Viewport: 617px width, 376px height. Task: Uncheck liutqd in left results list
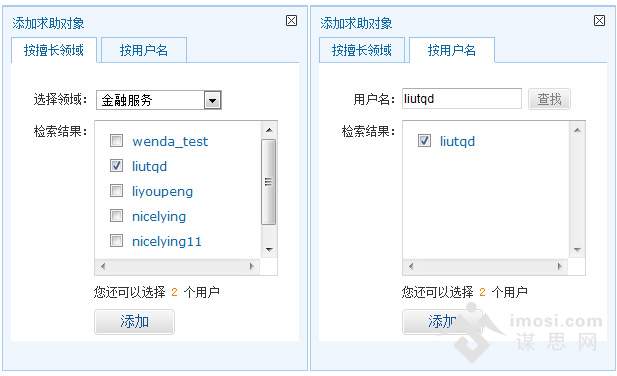coord(116,166)
